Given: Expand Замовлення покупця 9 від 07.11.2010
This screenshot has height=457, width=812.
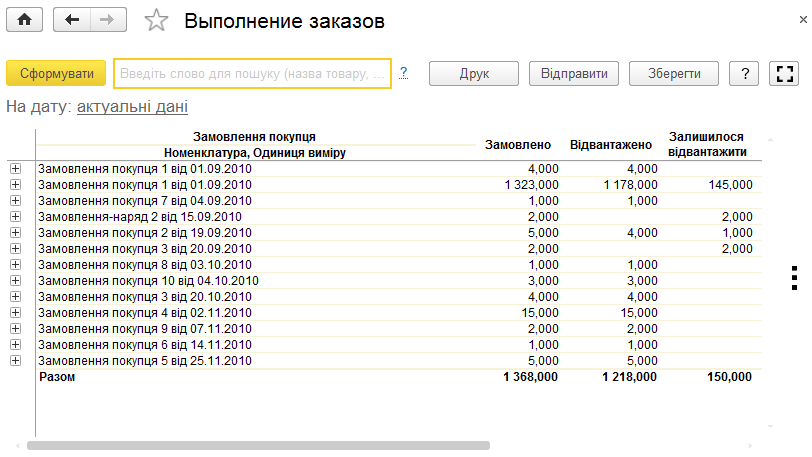Looking at the screenshot, I should click(16, 330).
